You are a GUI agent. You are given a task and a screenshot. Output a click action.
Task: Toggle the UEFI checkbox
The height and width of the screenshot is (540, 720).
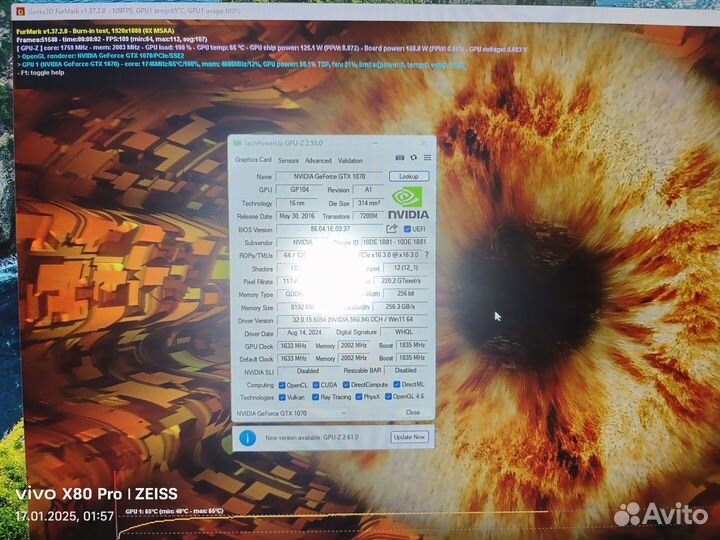point(407,229)
